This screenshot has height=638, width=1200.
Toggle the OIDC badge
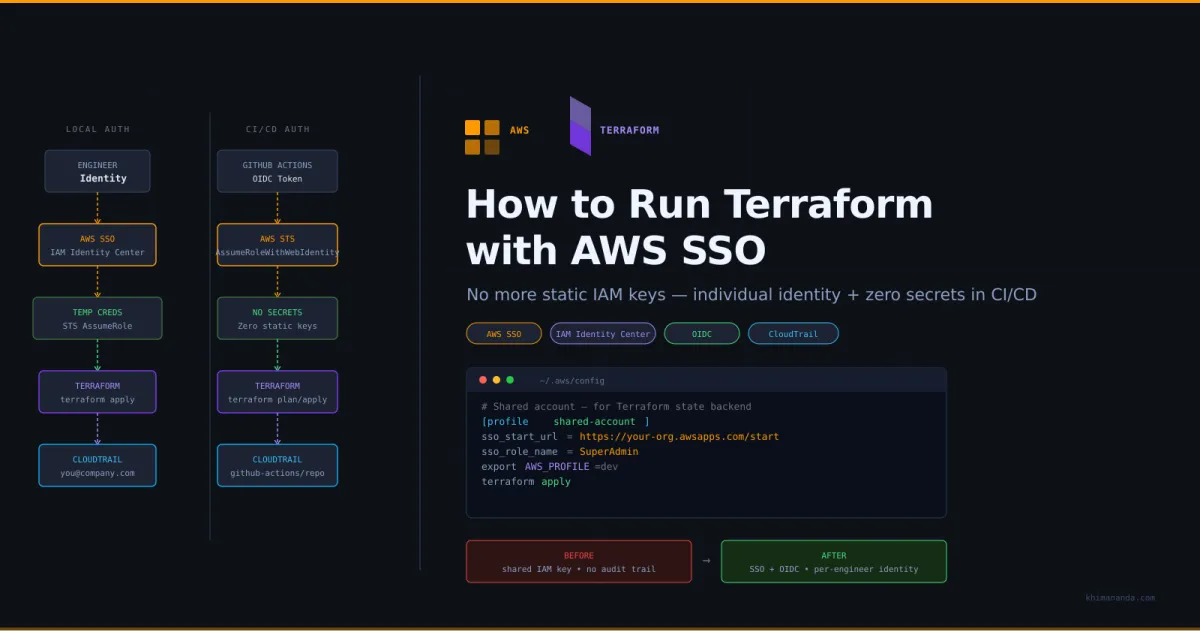pos(701,333)
